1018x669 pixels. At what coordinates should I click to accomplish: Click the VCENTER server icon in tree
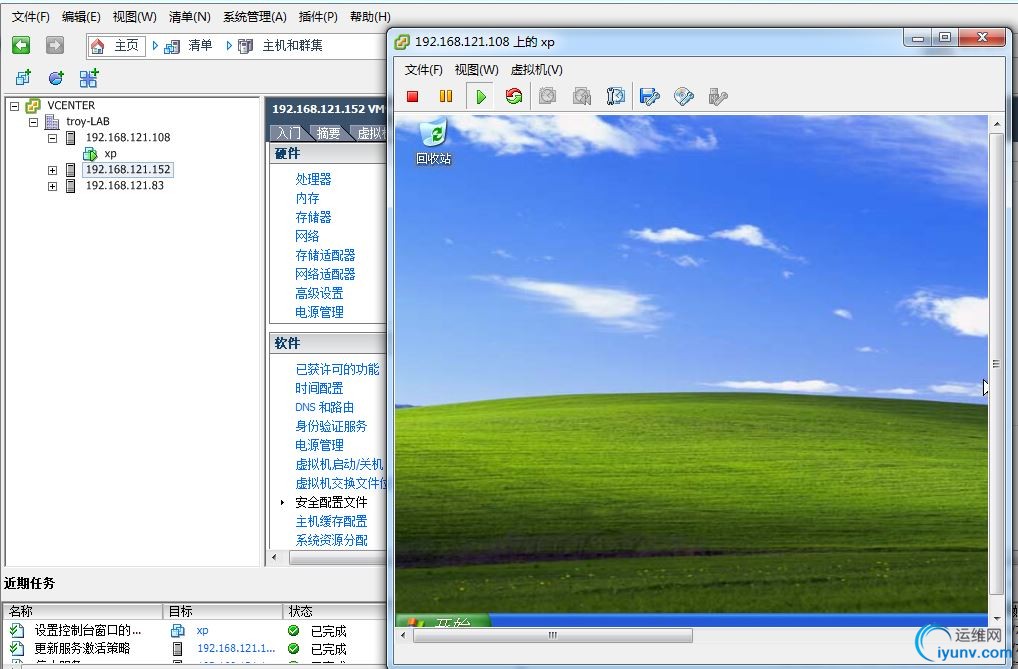click(32, 105)
